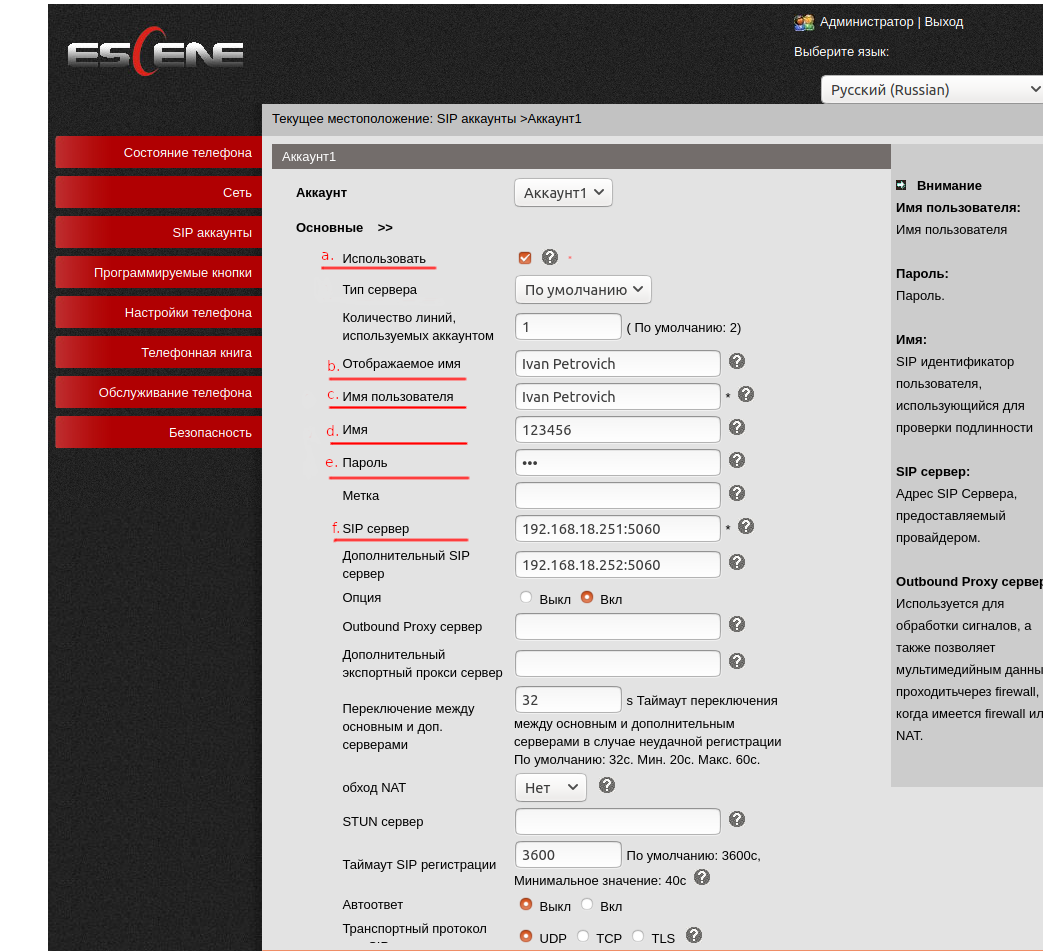Enable Автоответ Вкл radio button
The image size is (1043, 951).
point(587,904)
